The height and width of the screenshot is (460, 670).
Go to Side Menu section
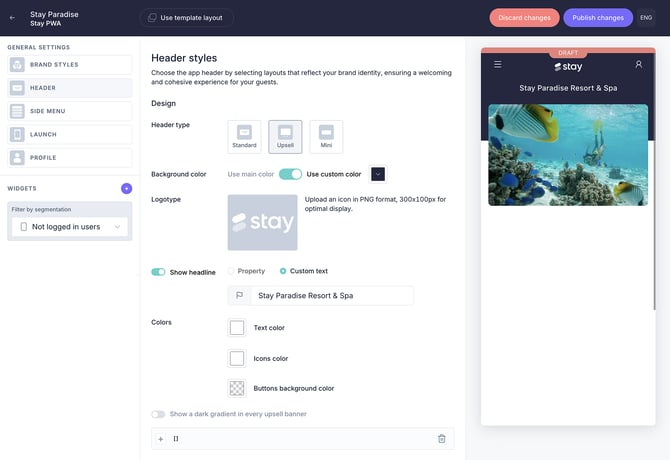[x=70, y=111]
